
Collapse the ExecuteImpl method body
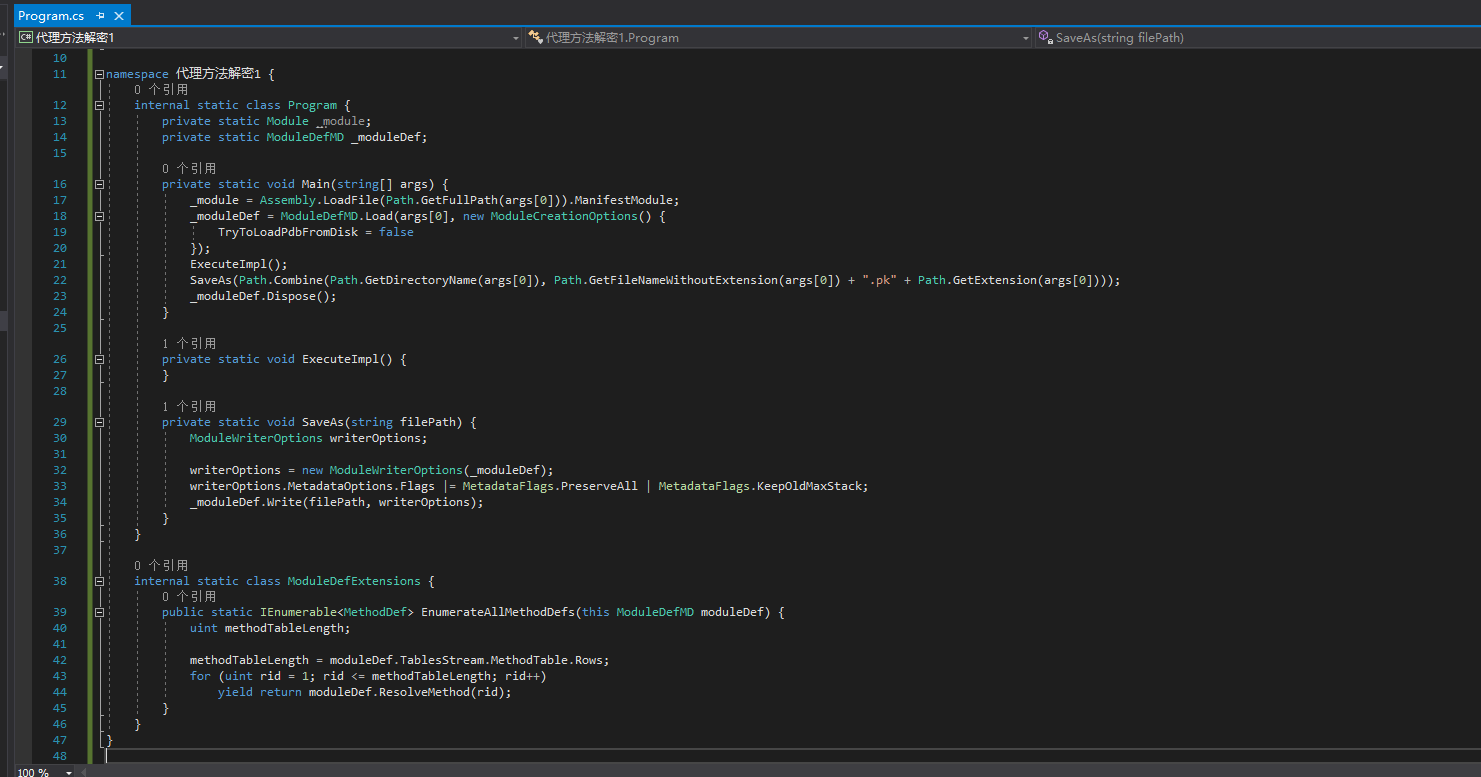[99, 358]
